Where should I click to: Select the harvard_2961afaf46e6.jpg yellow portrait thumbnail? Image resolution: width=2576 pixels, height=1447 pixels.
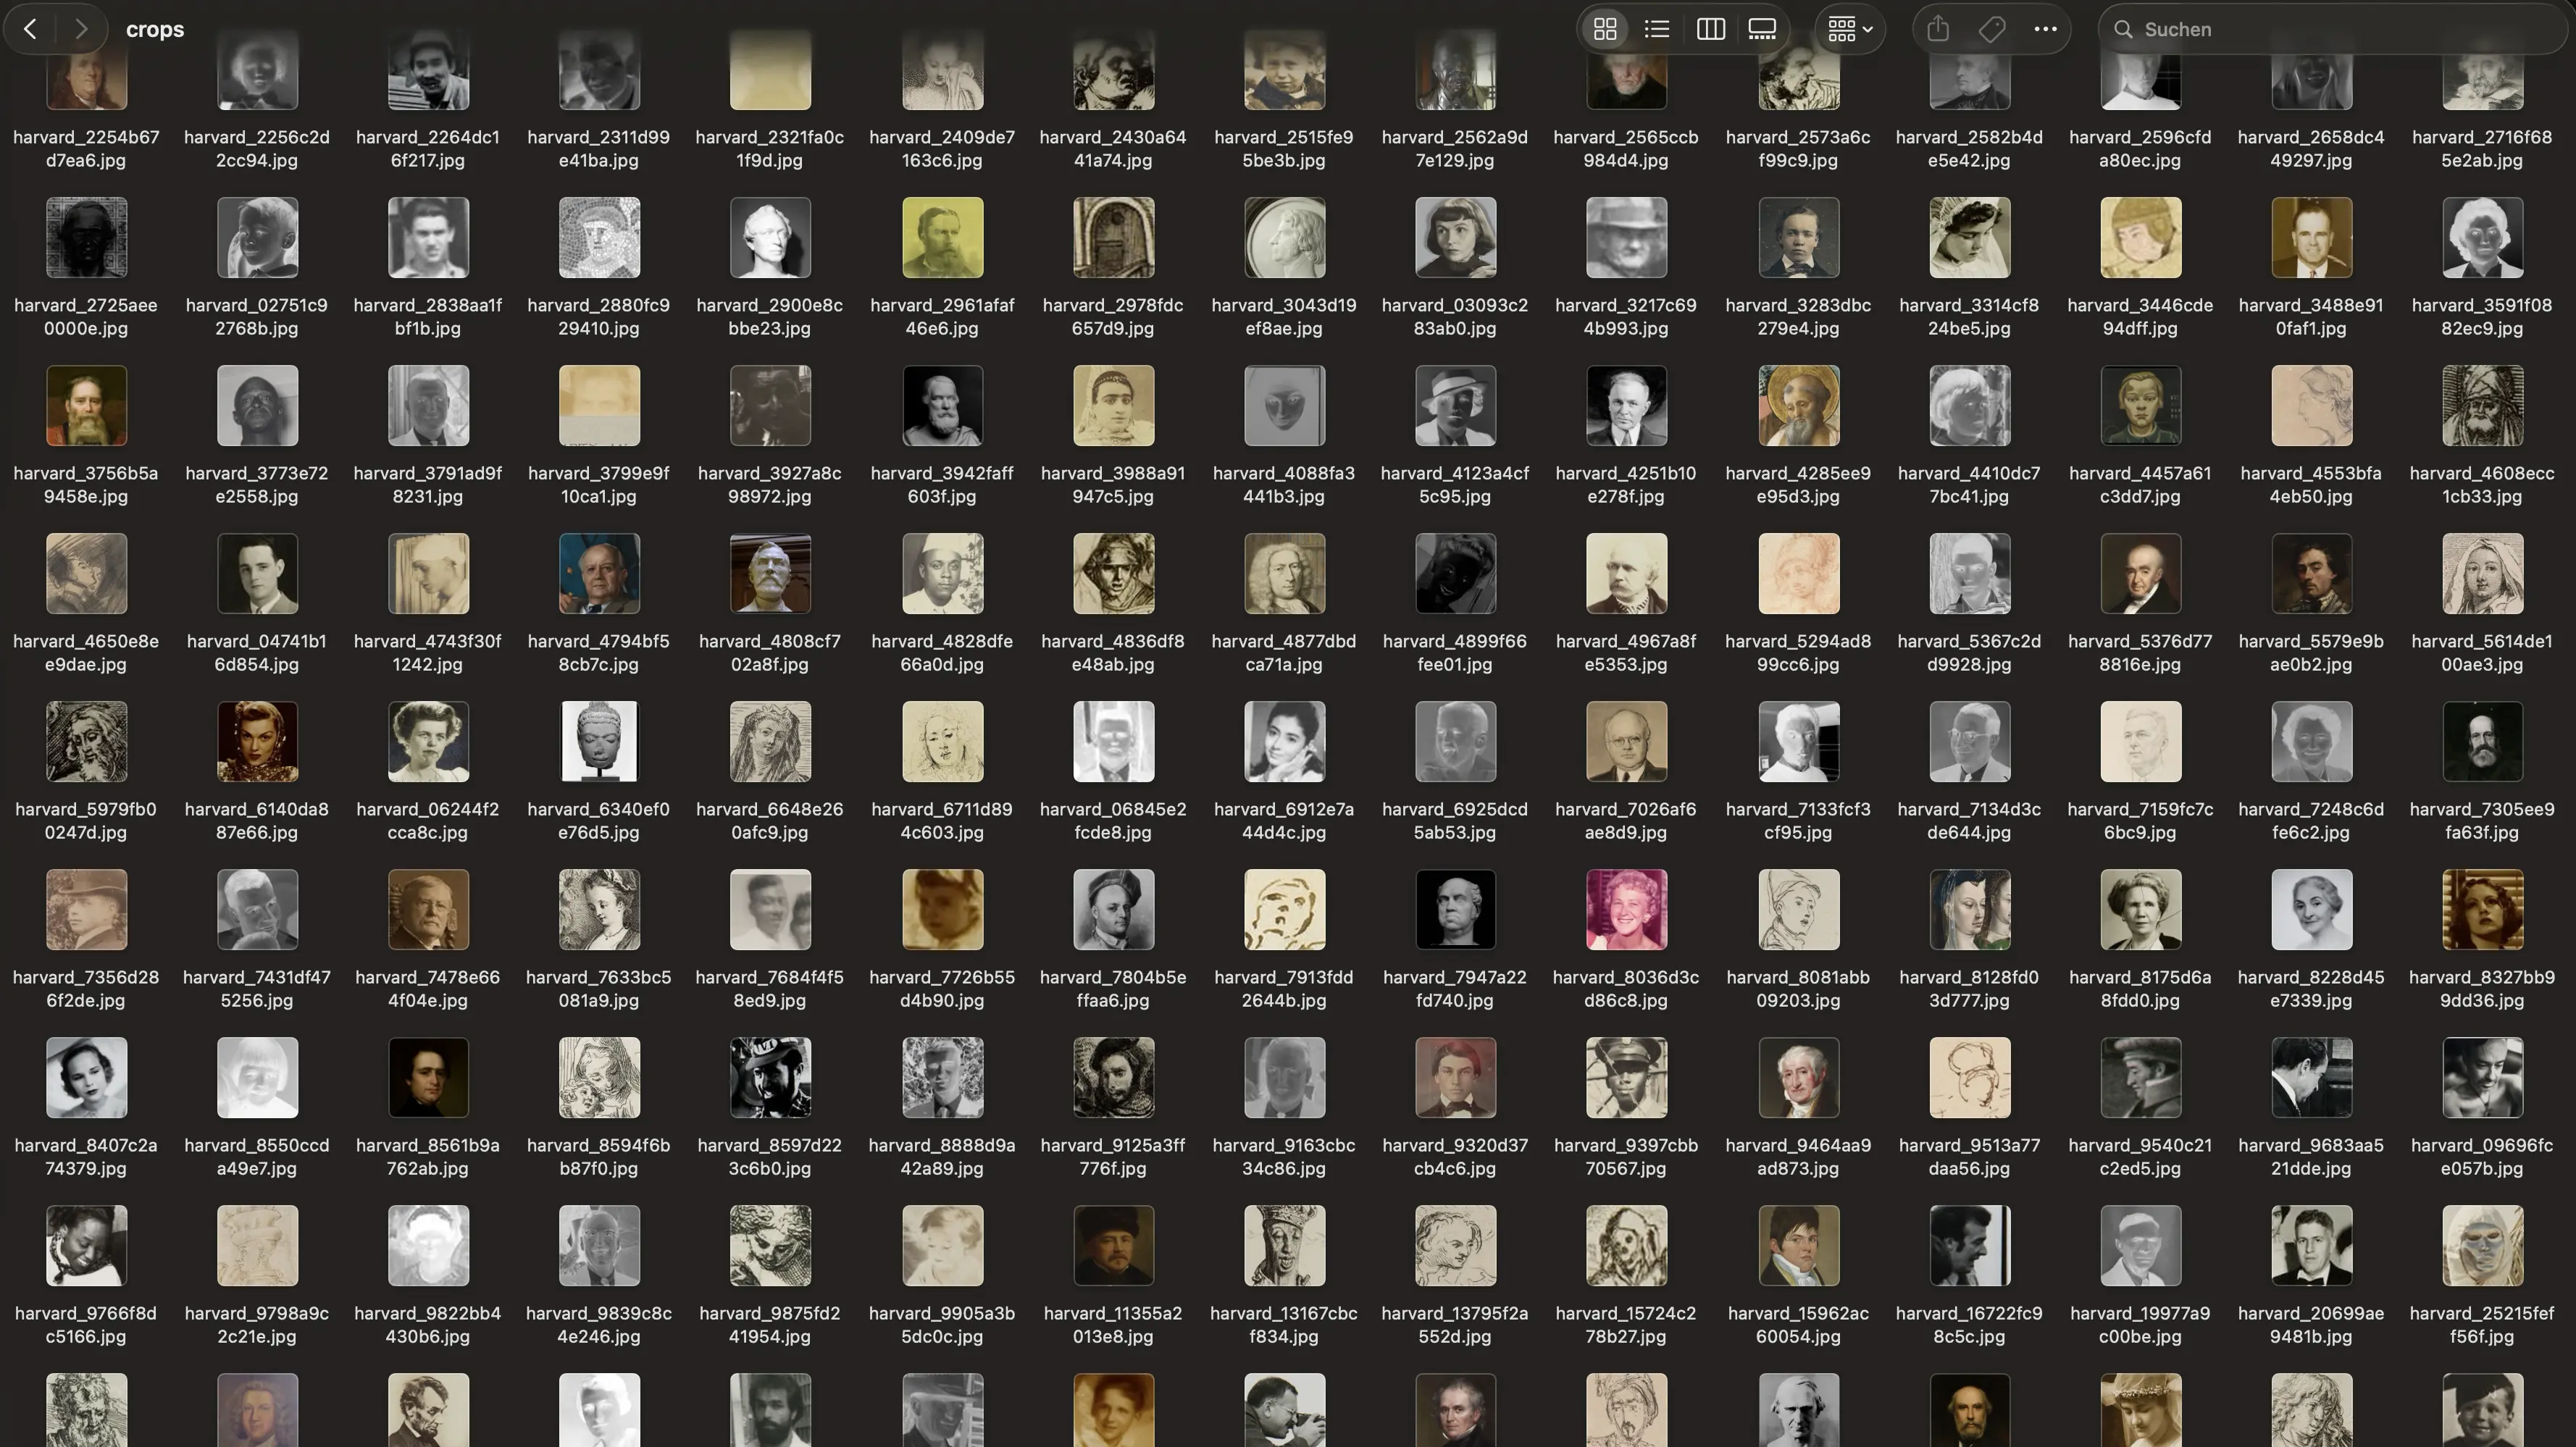pos(942,237)
